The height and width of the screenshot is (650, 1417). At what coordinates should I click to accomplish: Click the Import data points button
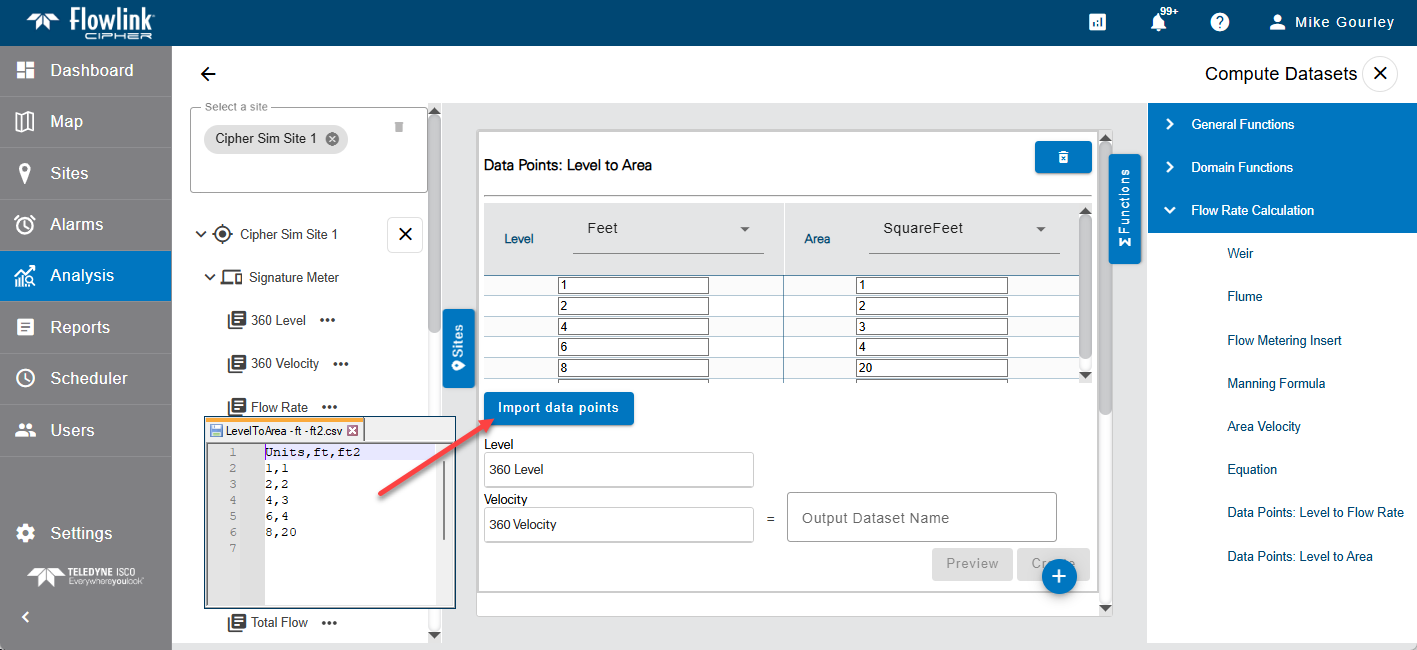(x=558, y=408)
